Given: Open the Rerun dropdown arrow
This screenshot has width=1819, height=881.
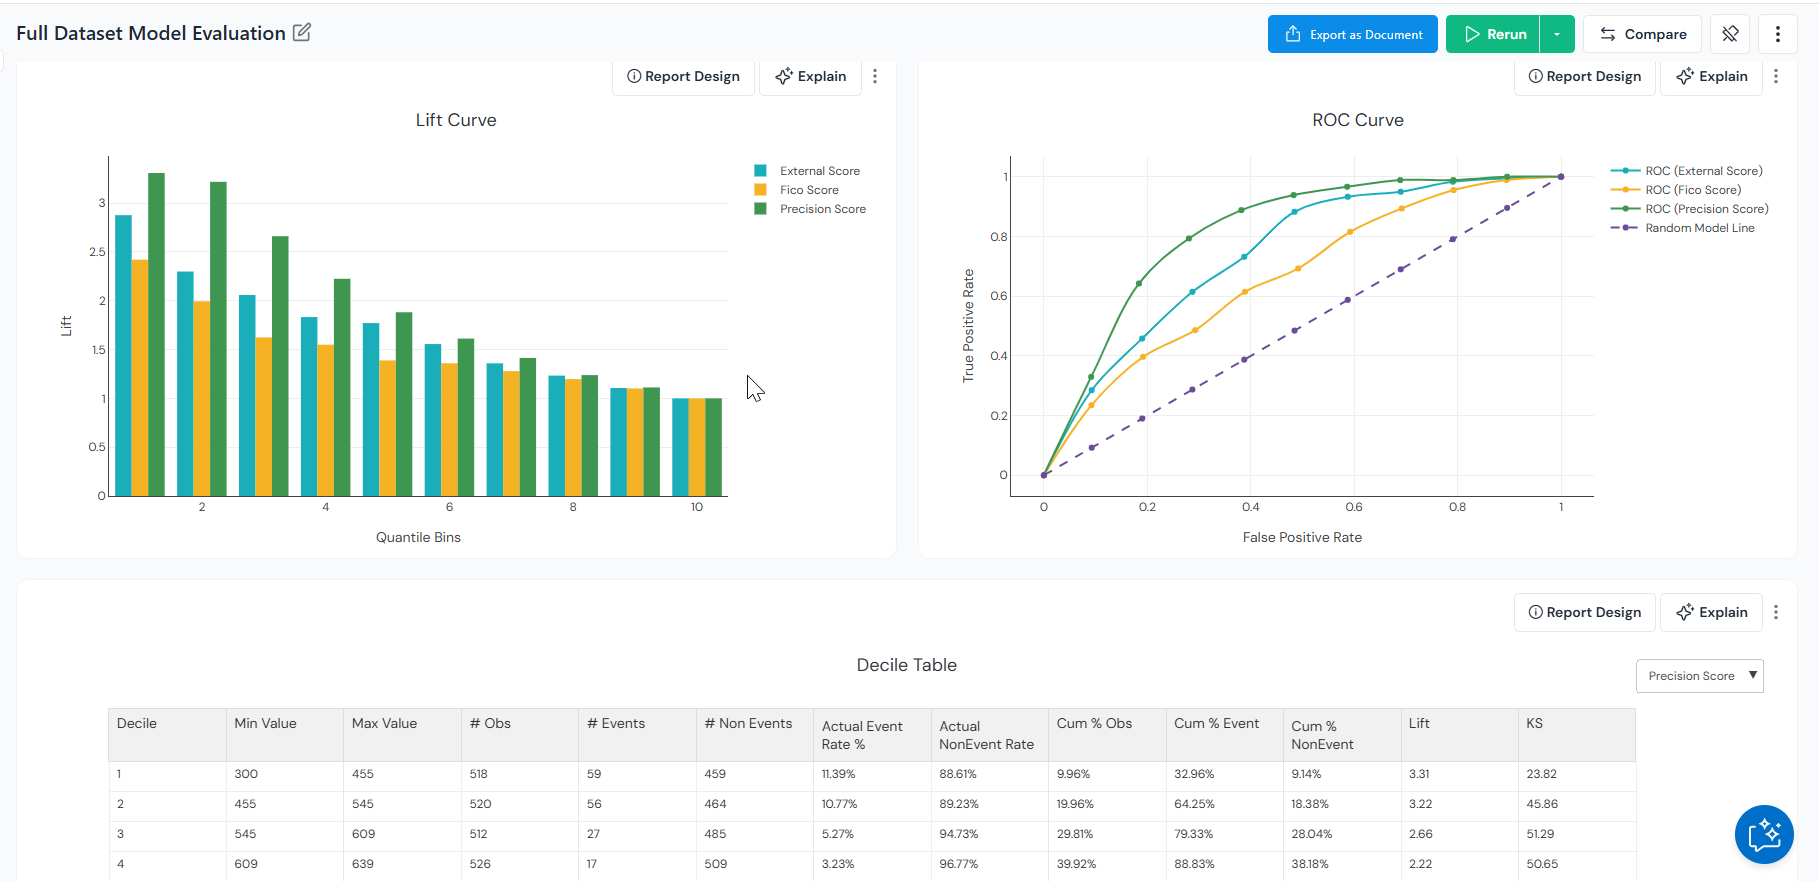Looking at the screenshot, I should (1557, 34).
